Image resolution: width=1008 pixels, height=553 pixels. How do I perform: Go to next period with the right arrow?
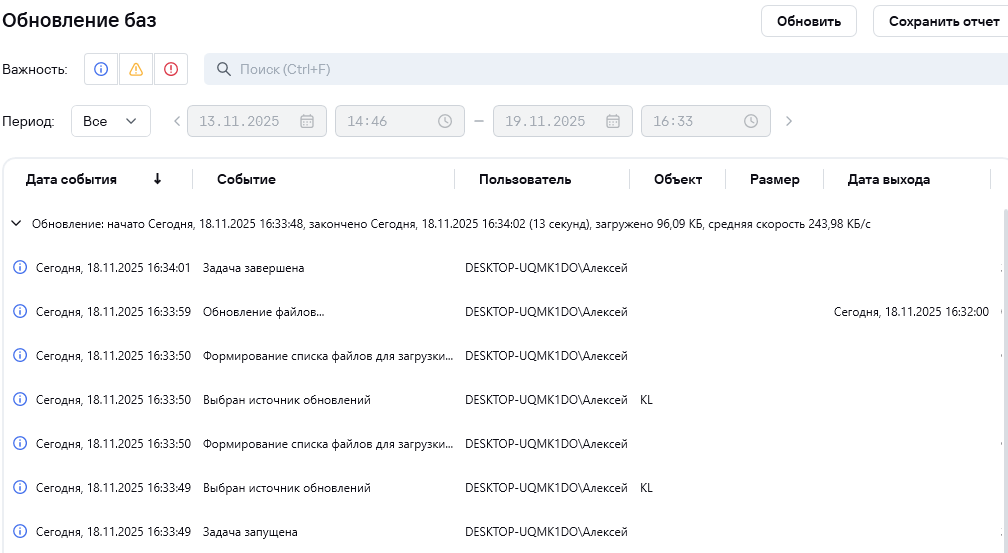pos(789,121)
